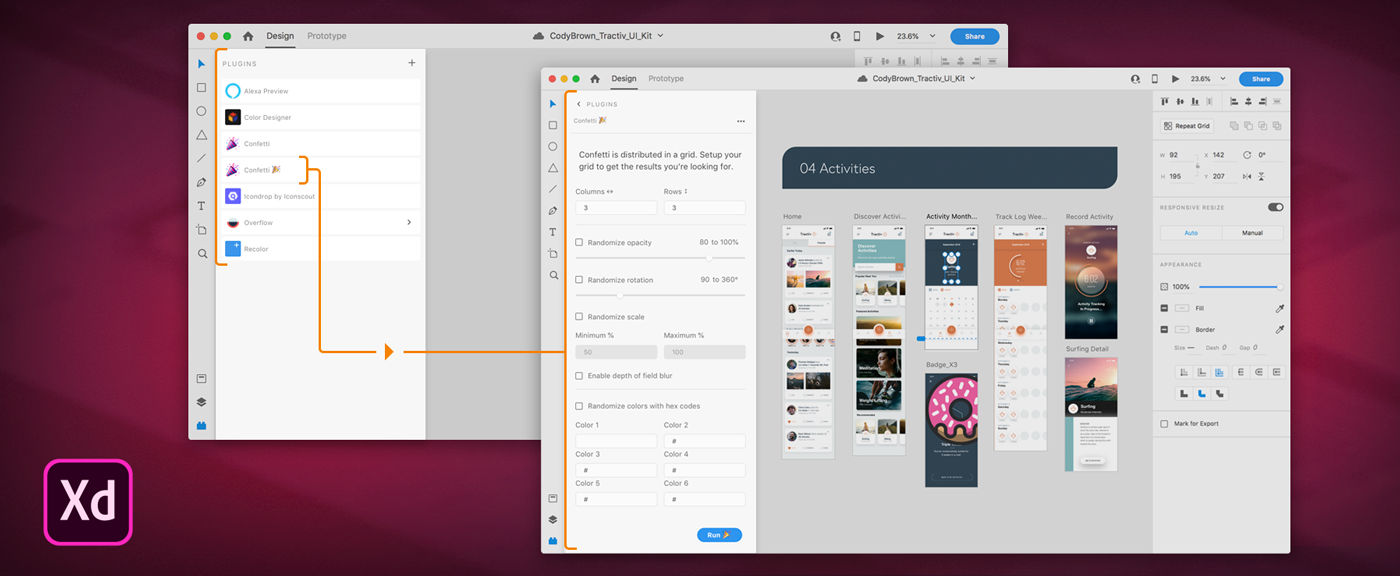Switch to the Prototype tab in front window
This screenshot has height=576, width=1400.
click(666, 78)
